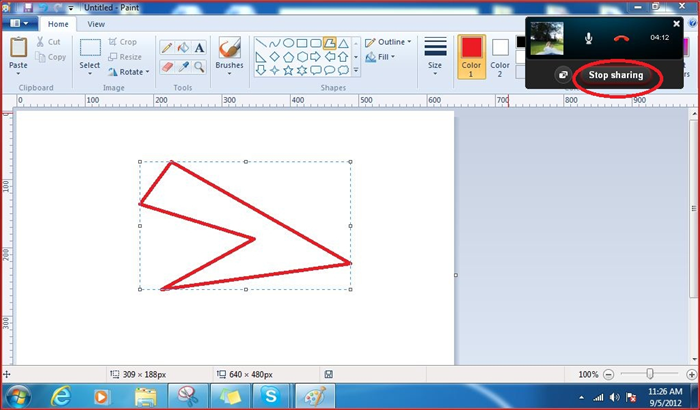Click the Resize button
700x410 pixels.
125,57
